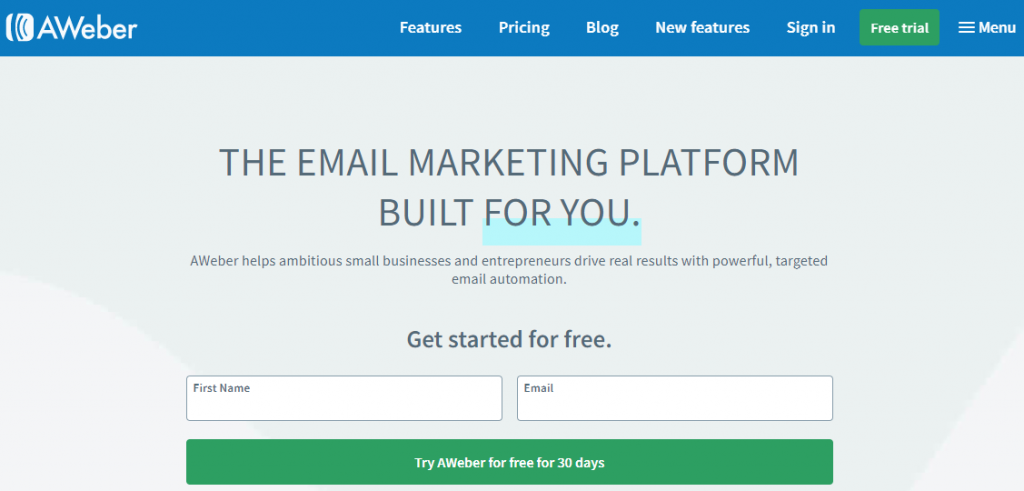This screenshot has height=491, width=1024.
Task: Click the word BUILT in the headline
Action: pyautogui.click(x=426, y=214)
